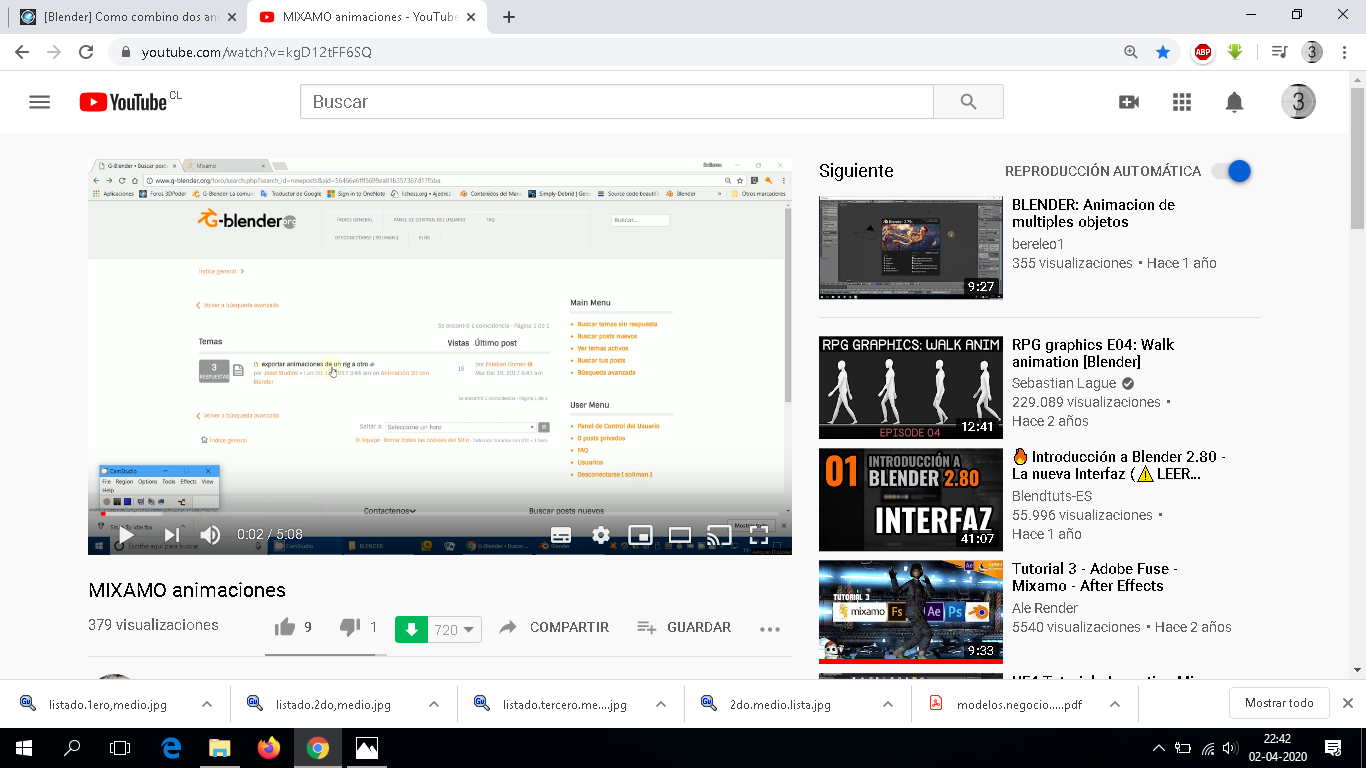Mute the video volume

click(210, 535)
